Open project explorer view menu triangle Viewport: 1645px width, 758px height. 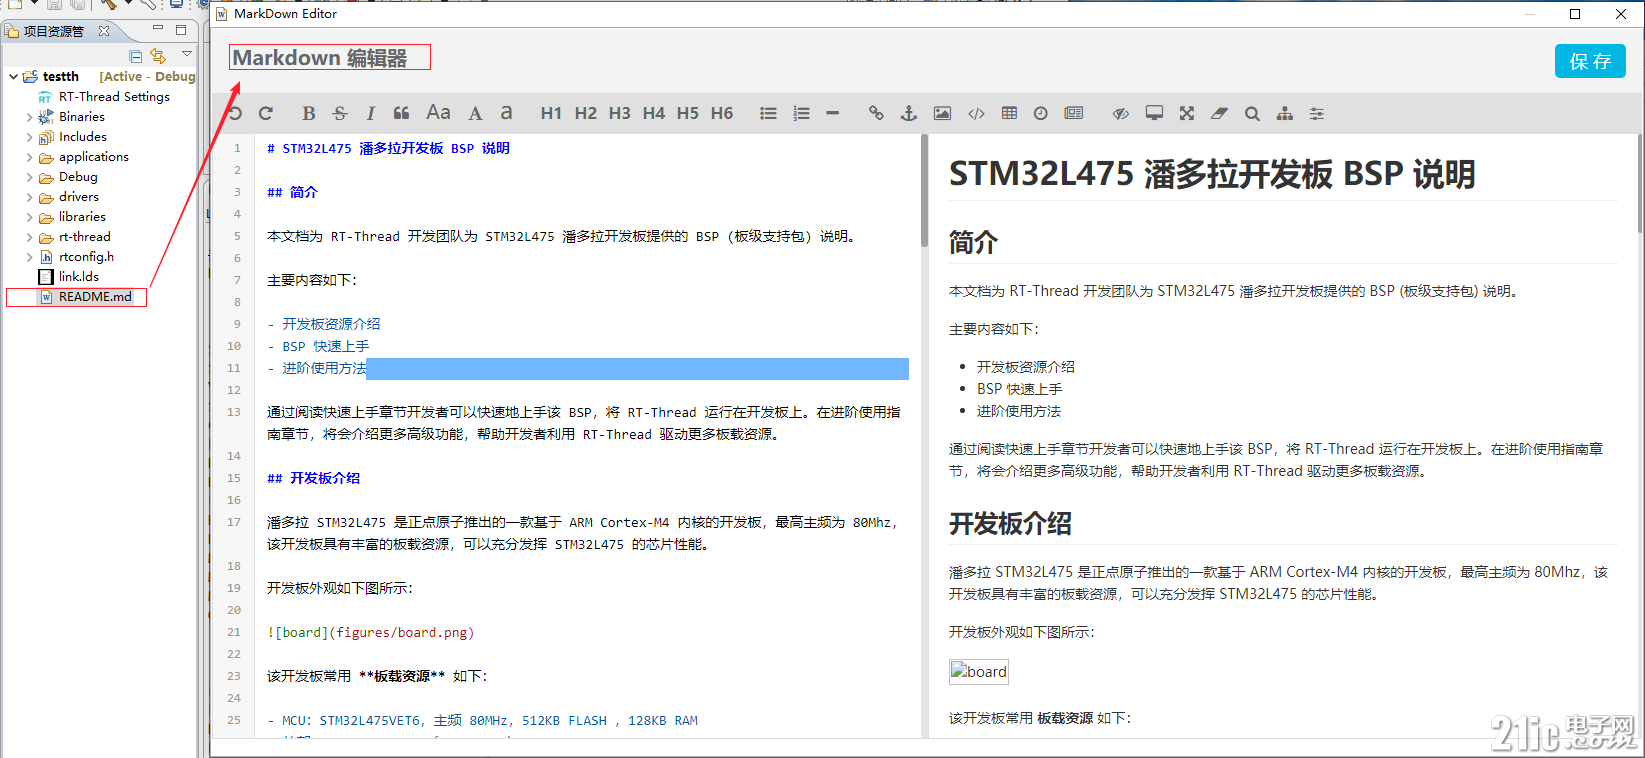click(186, 54)
